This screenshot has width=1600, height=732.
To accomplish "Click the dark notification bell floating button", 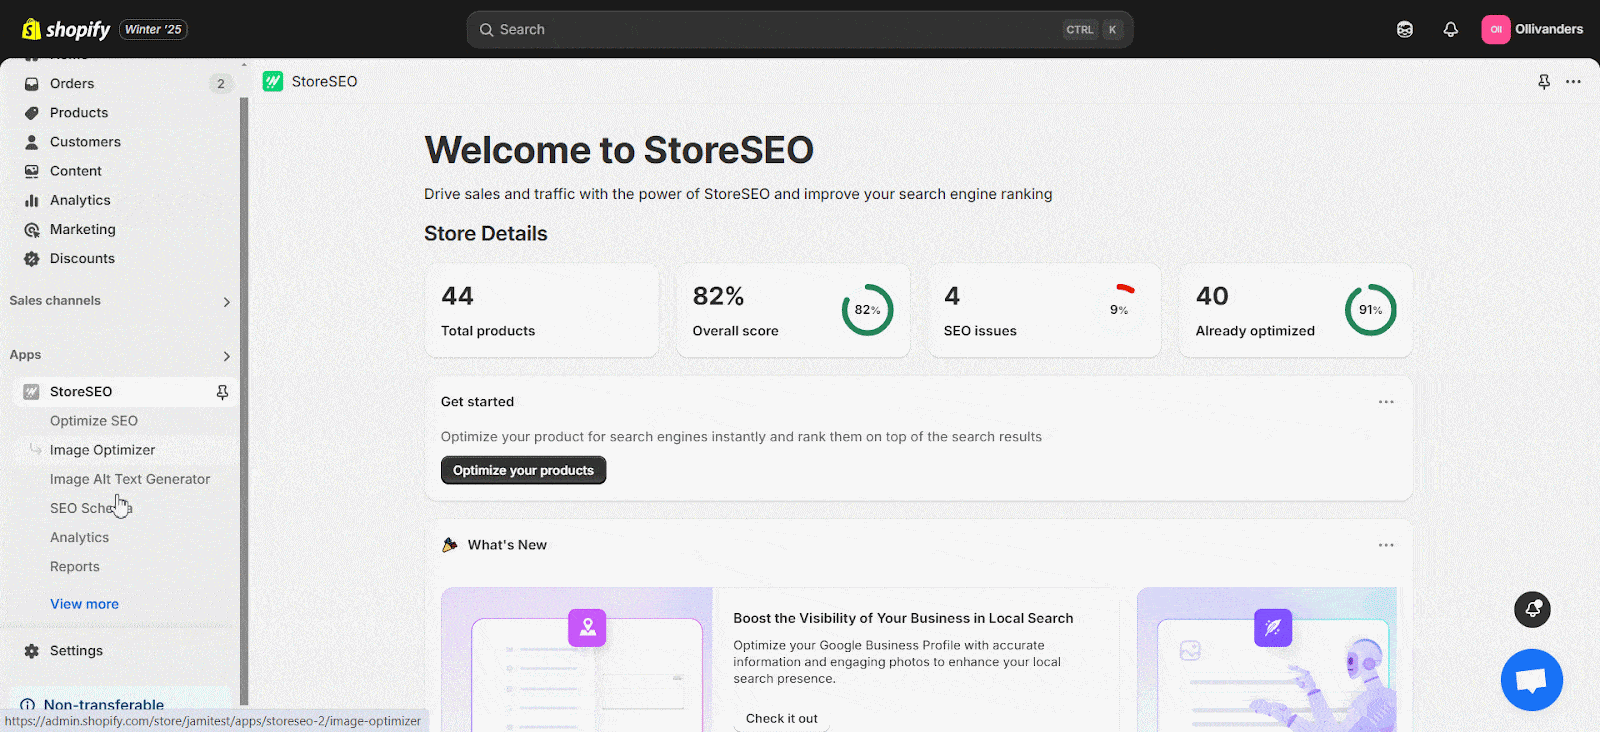I will tap(1532, 609).
